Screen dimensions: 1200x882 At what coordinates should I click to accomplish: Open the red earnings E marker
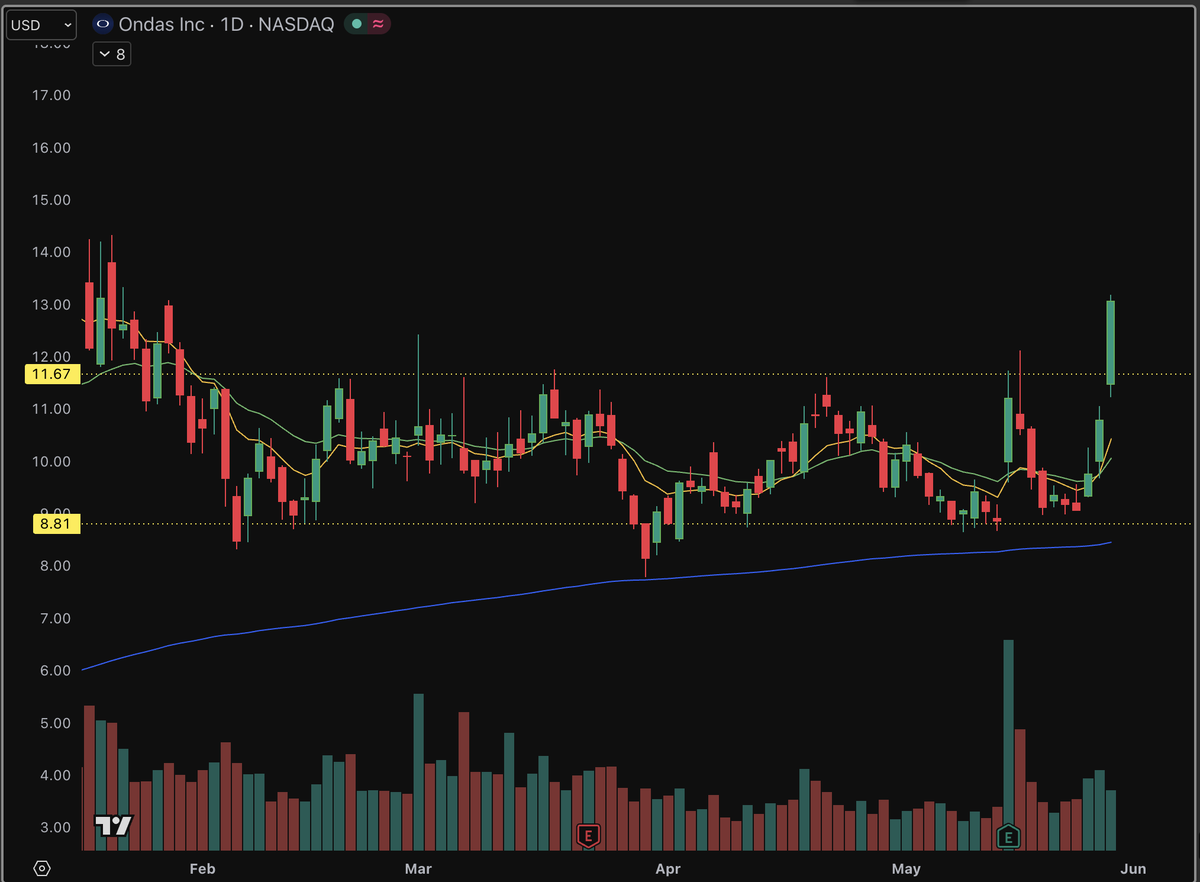coord(588,834)
